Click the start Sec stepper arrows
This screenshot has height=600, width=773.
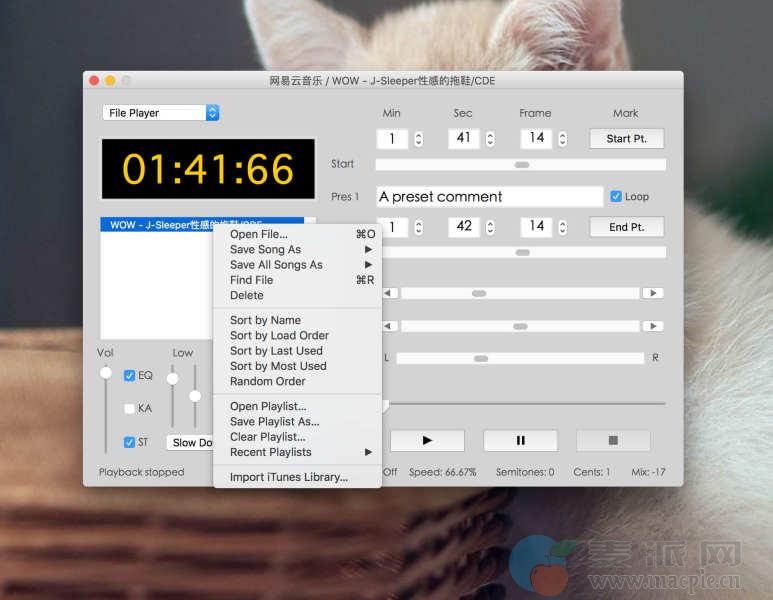[x=490, y=139]
